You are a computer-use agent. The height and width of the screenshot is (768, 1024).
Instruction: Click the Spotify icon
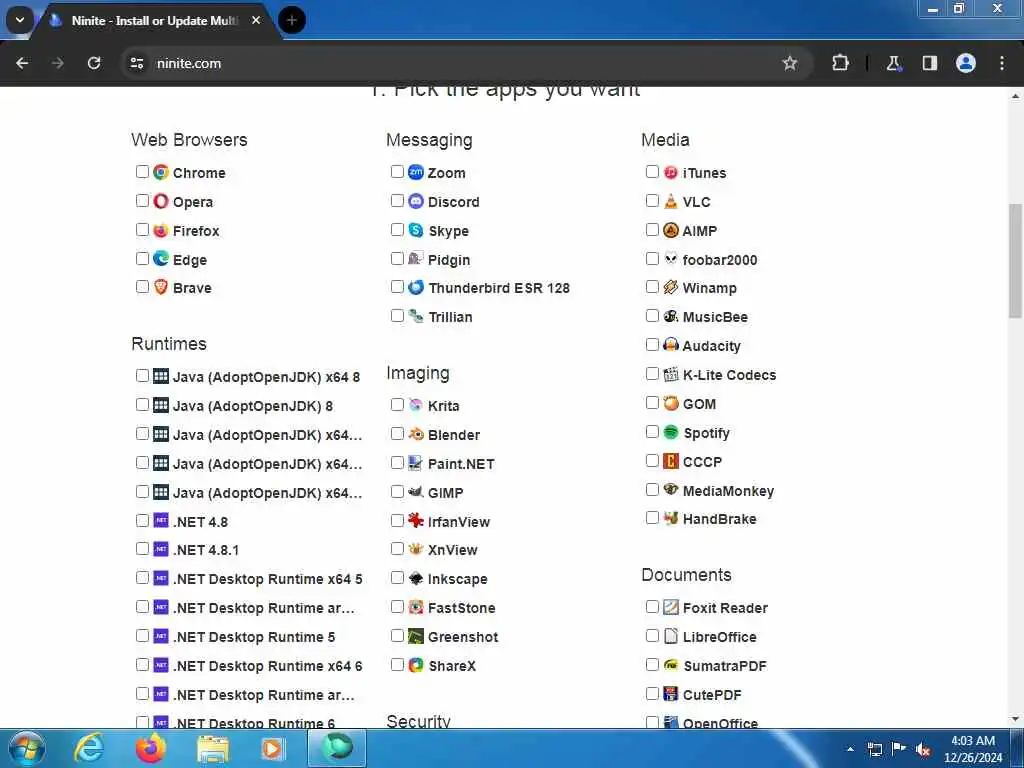[x=671, y=432]
